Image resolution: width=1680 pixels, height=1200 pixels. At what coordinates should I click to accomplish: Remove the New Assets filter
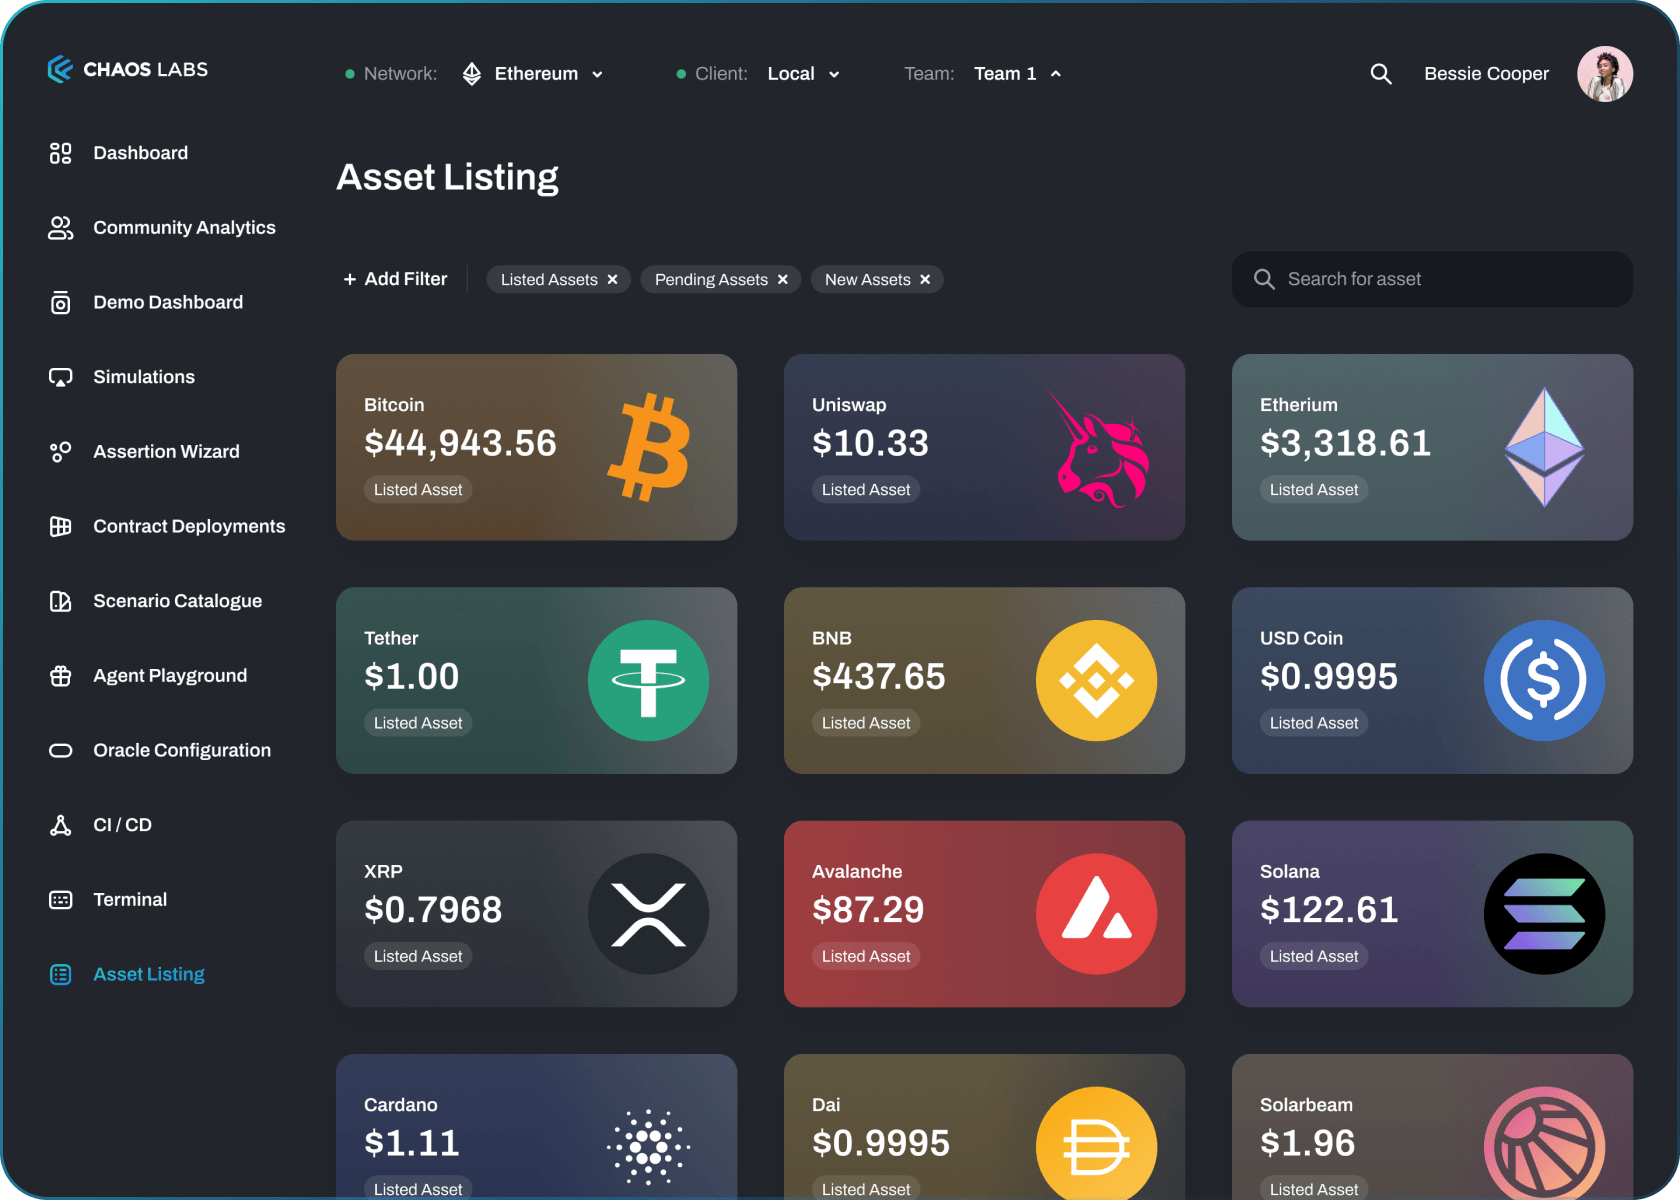925,280
